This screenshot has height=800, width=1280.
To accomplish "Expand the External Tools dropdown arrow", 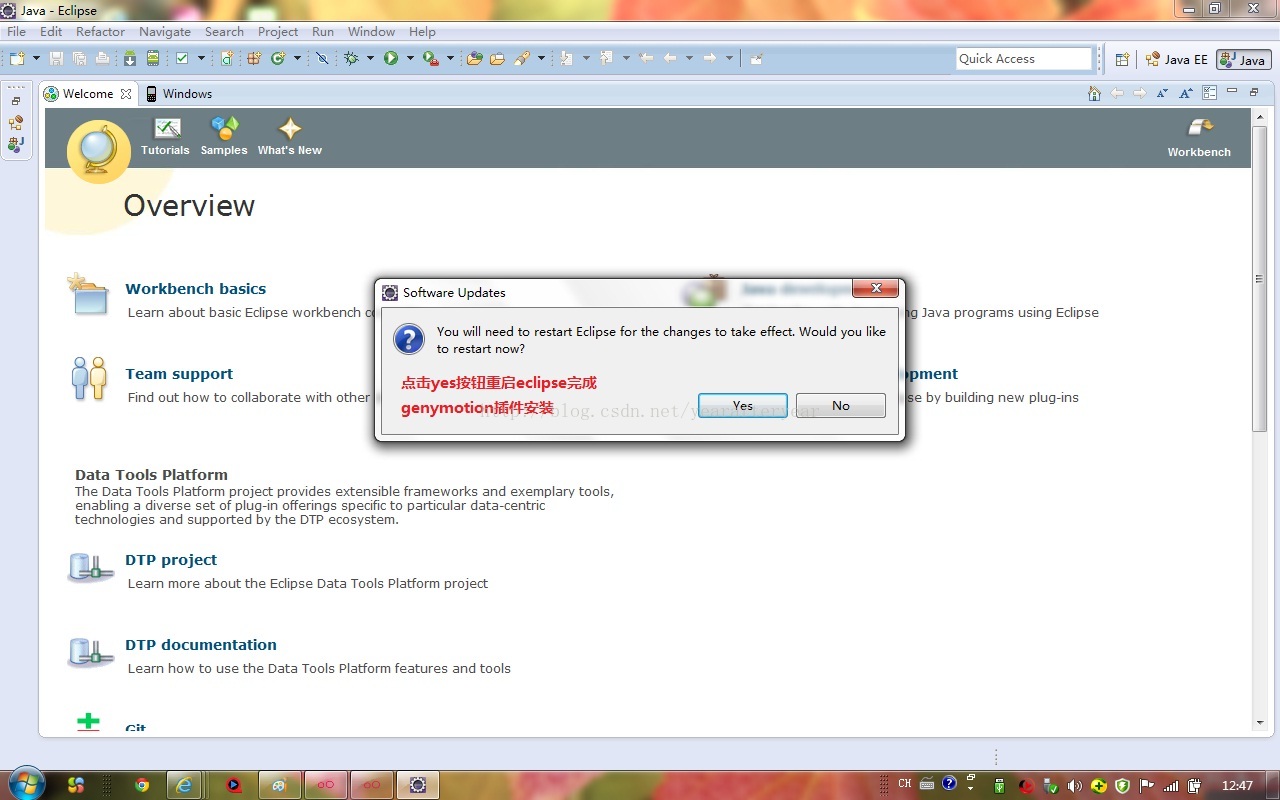I will pos(450,59).
